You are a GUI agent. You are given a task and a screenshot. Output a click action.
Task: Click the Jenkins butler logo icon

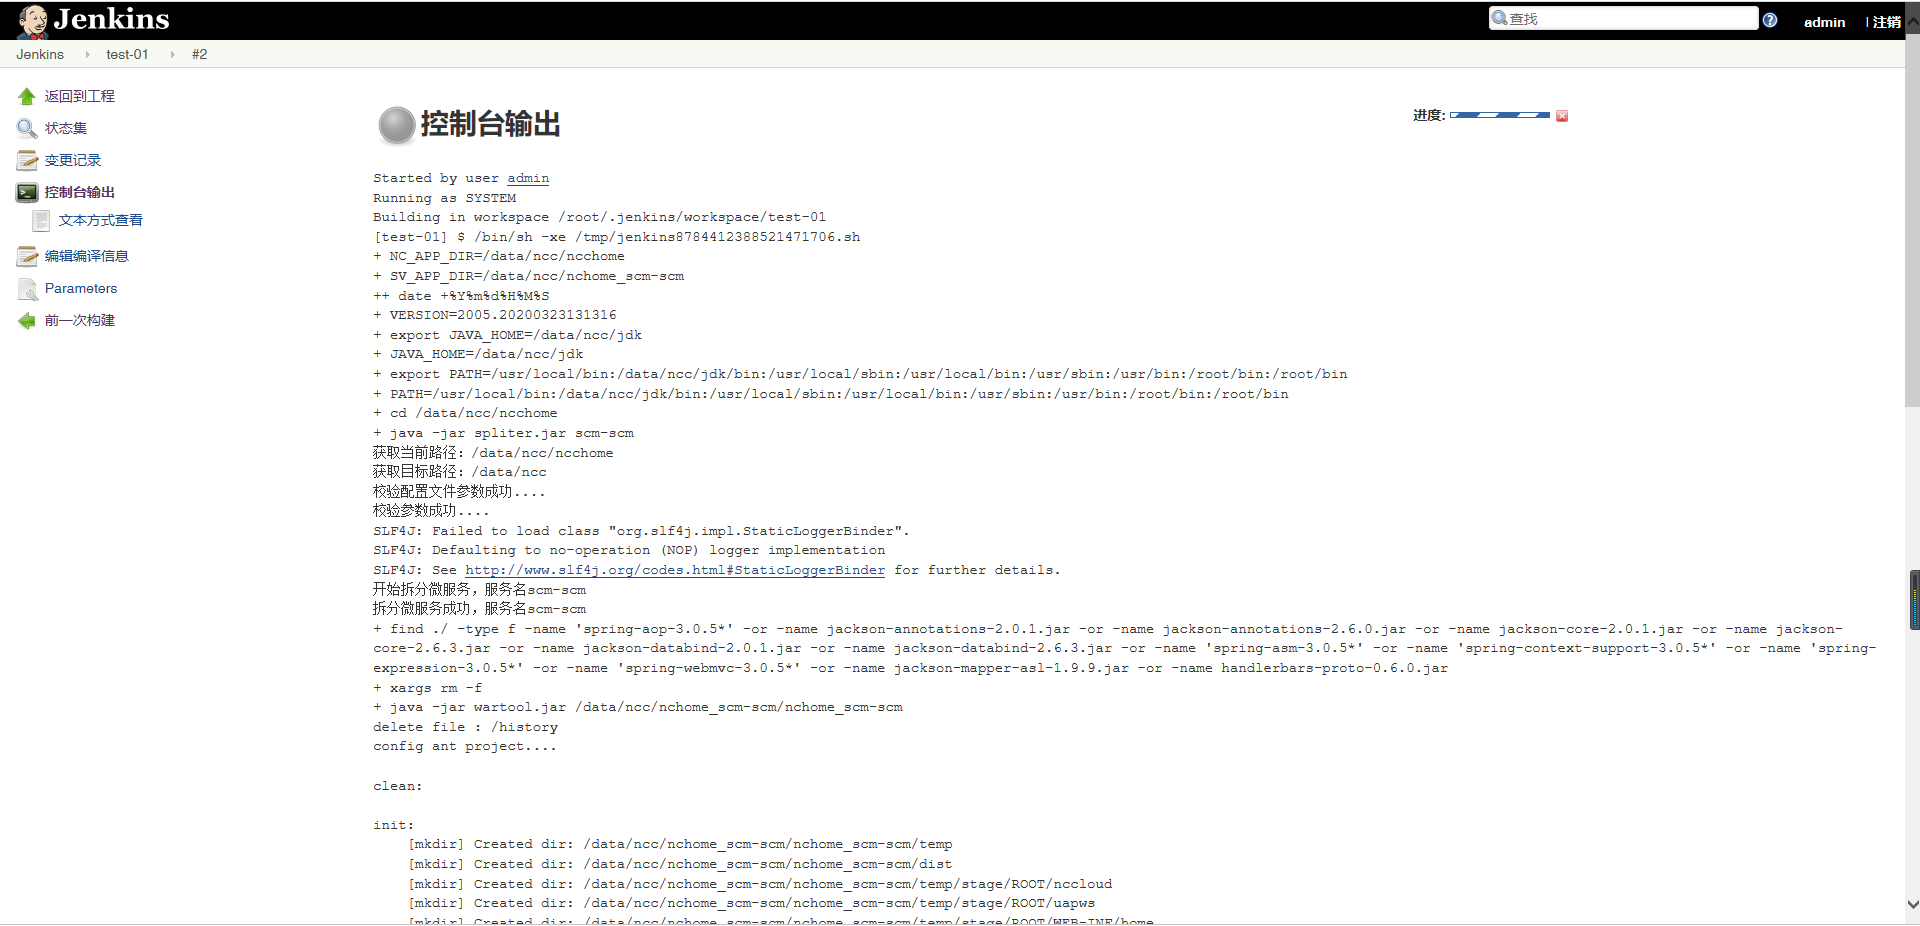33,20
